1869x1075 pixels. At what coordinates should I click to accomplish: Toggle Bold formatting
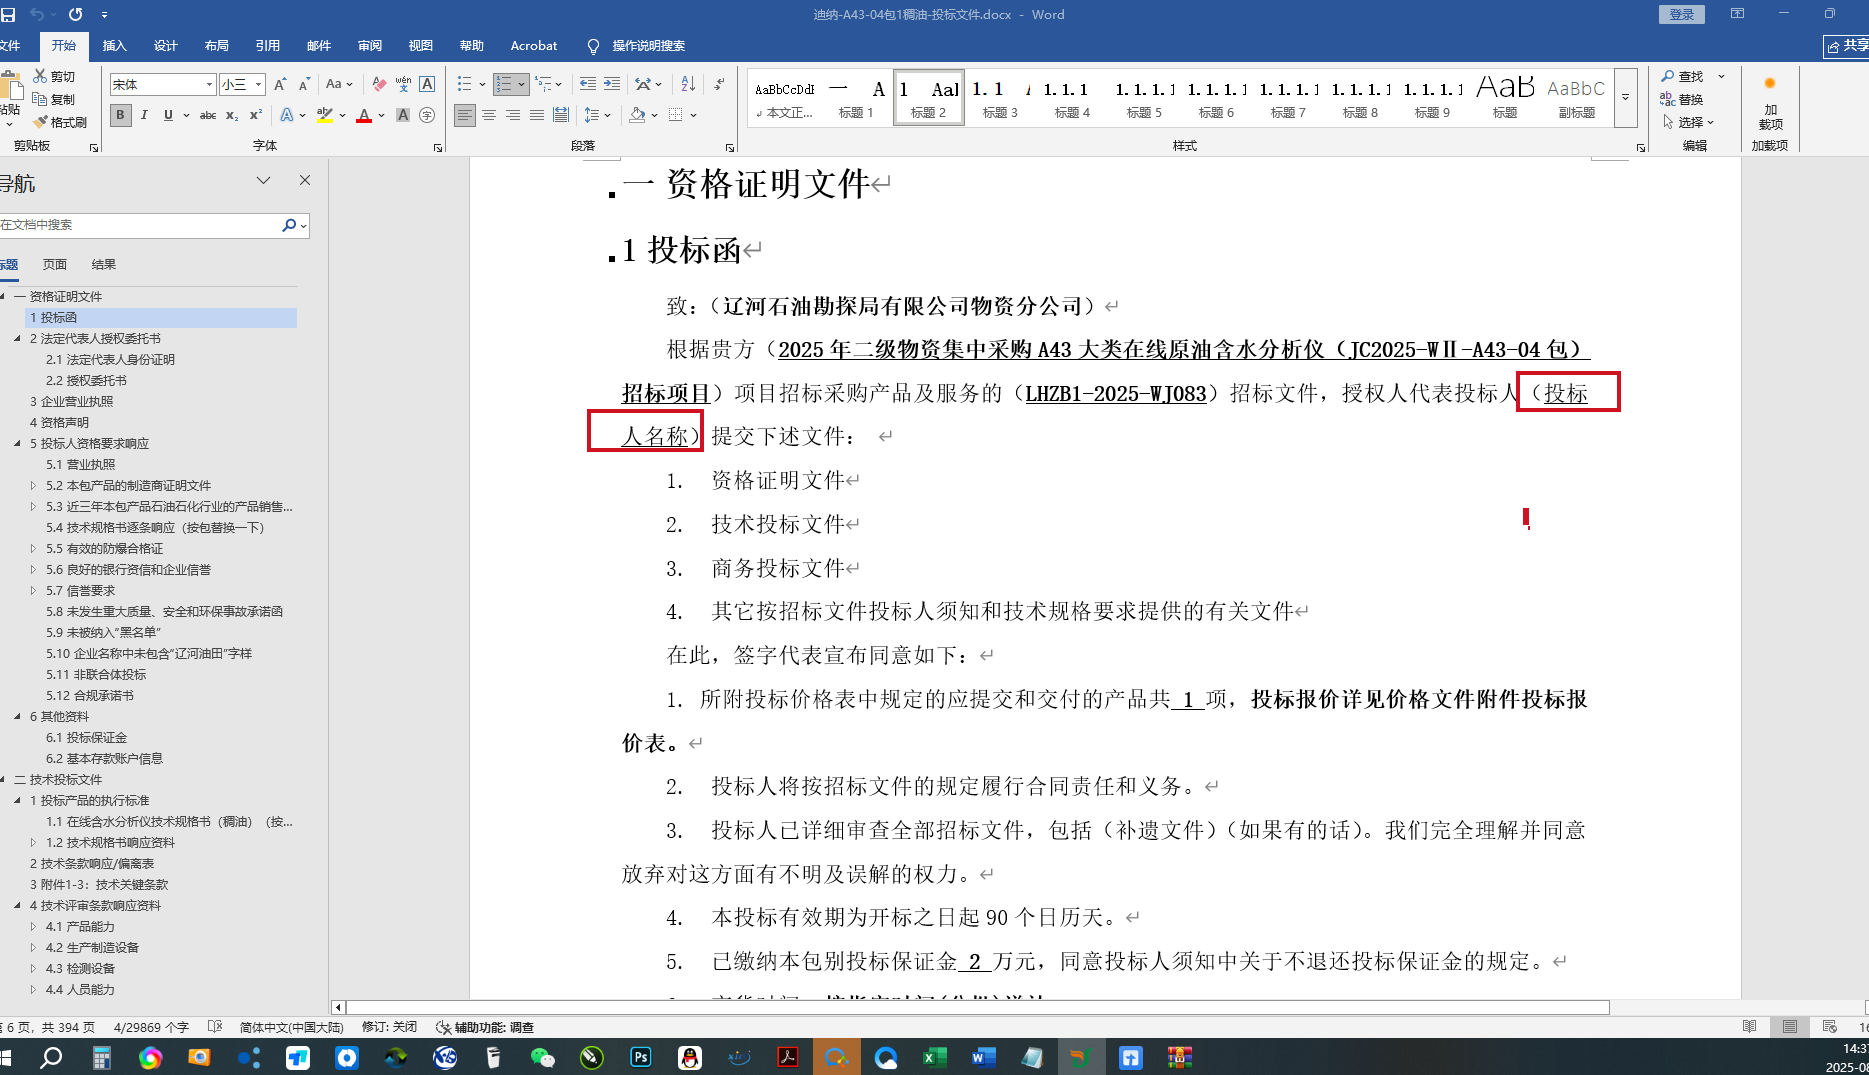(x=120, y=115)
